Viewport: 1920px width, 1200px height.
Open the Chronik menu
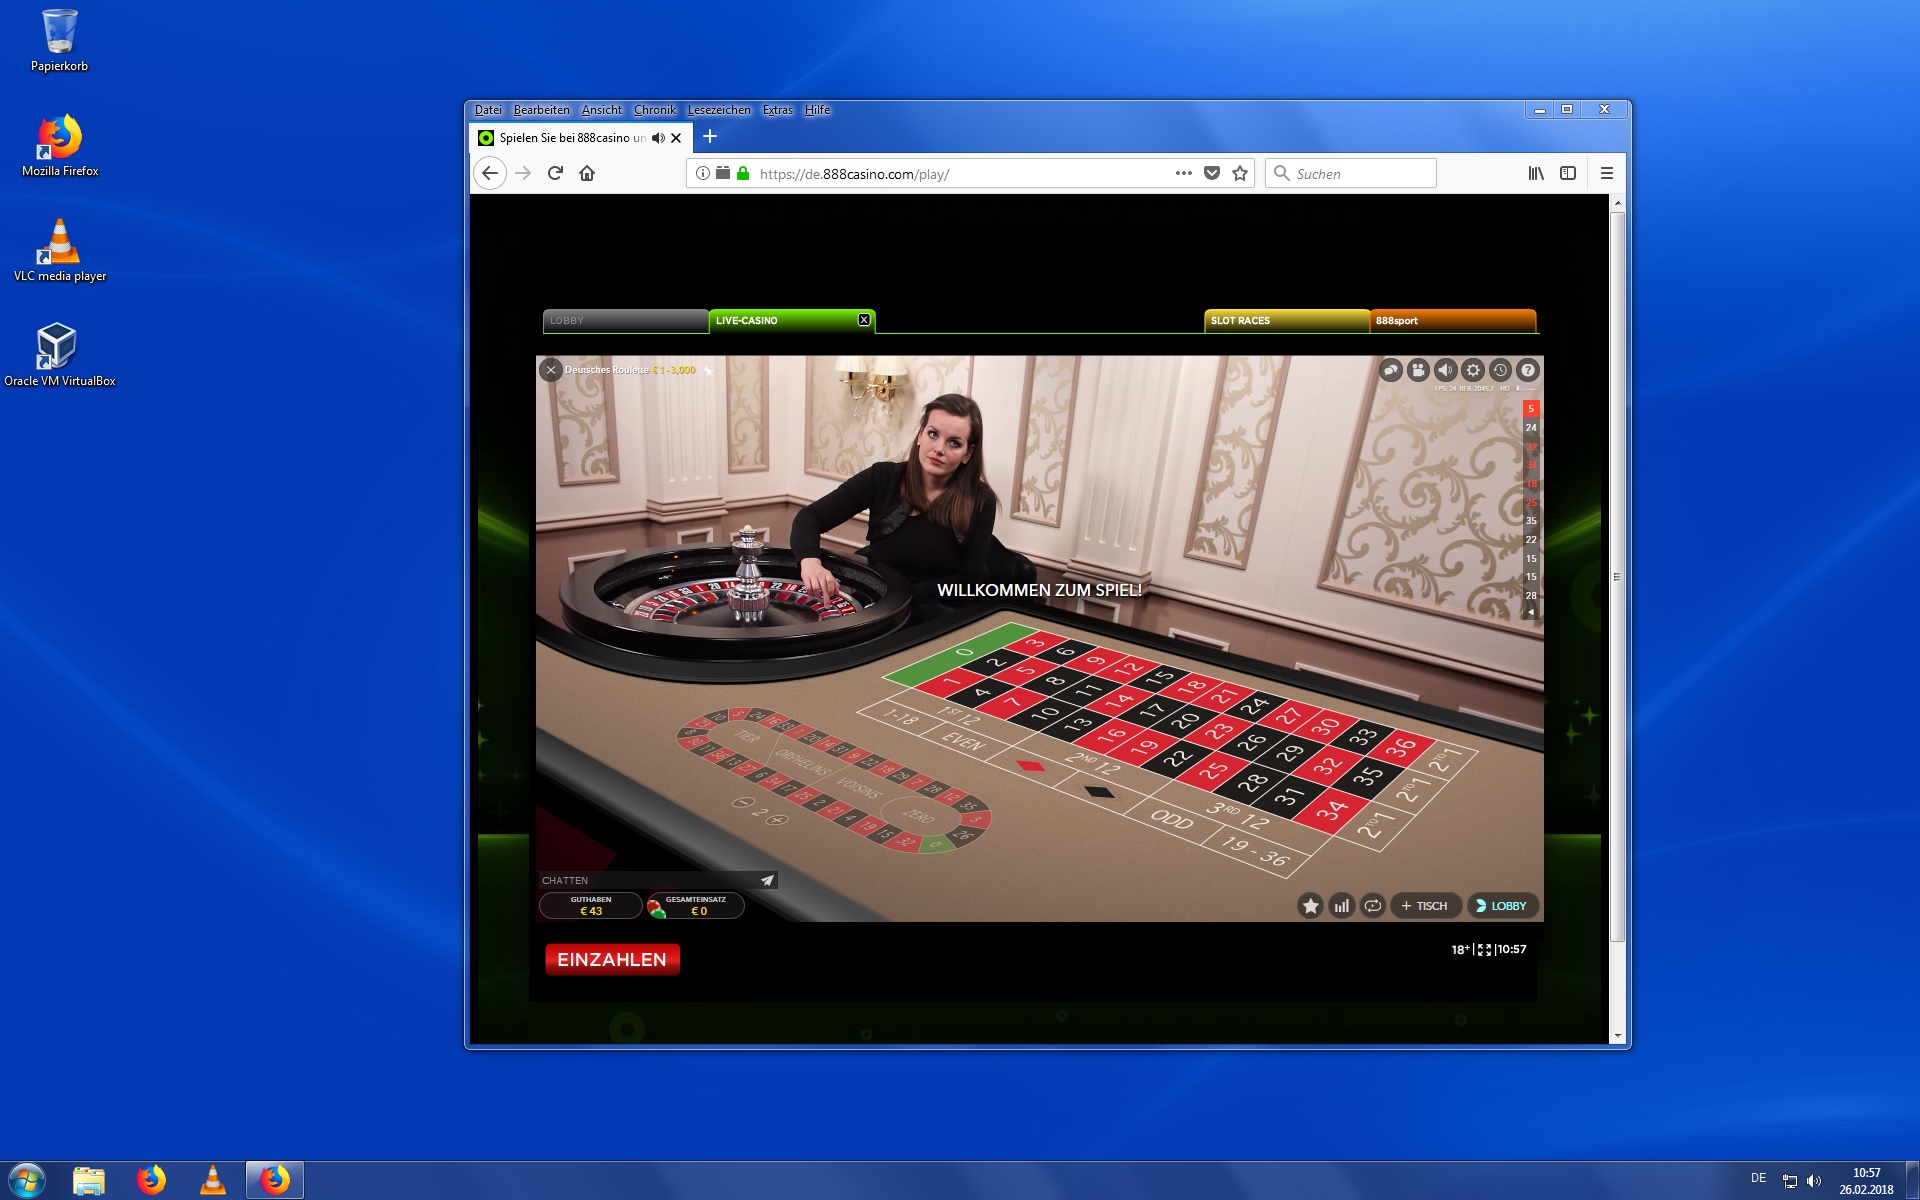(x=654, y=110)
